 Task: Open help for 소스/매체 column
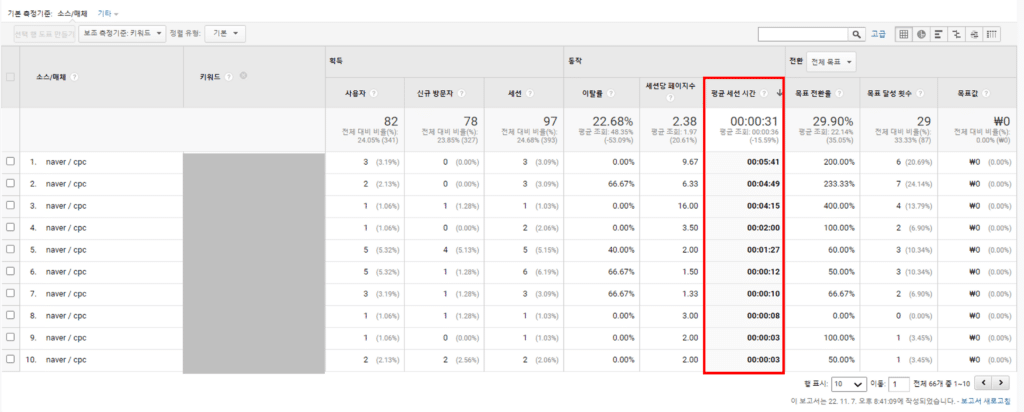[x=74, y=77]
